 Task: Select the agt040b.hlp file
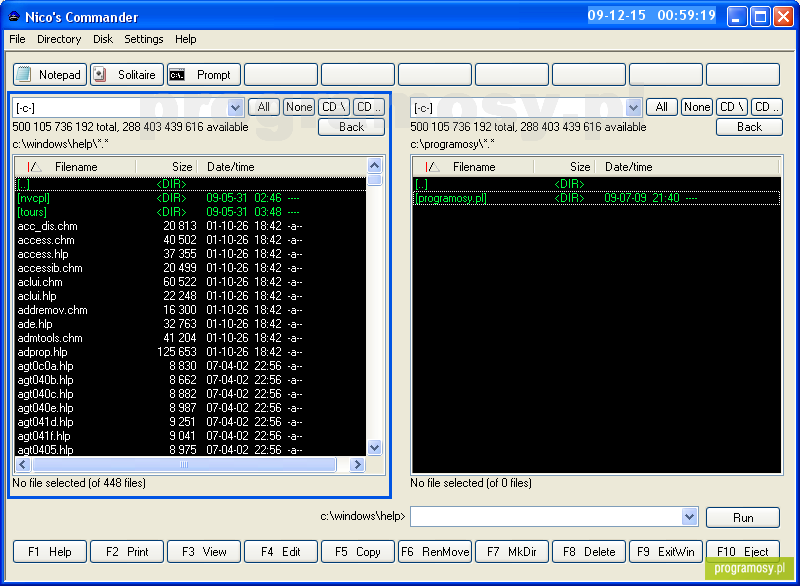click(191, 380)
